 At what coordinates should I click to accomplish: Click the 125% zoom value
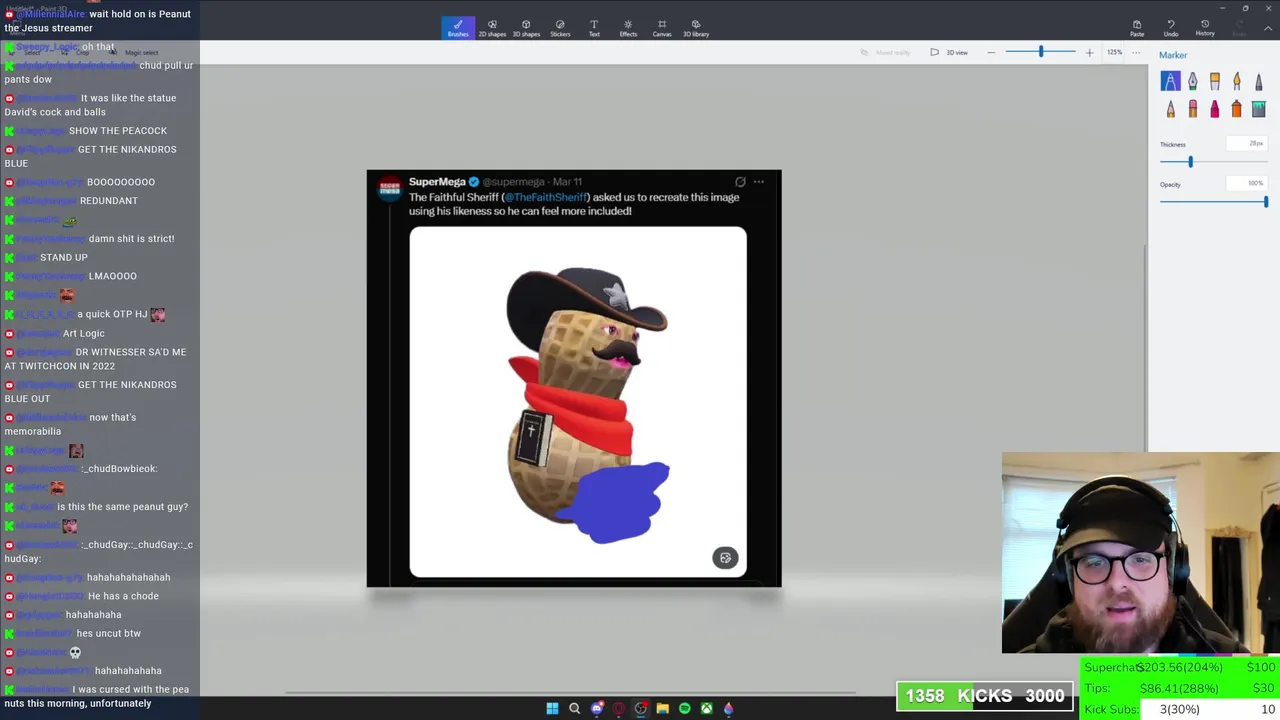1114,52
